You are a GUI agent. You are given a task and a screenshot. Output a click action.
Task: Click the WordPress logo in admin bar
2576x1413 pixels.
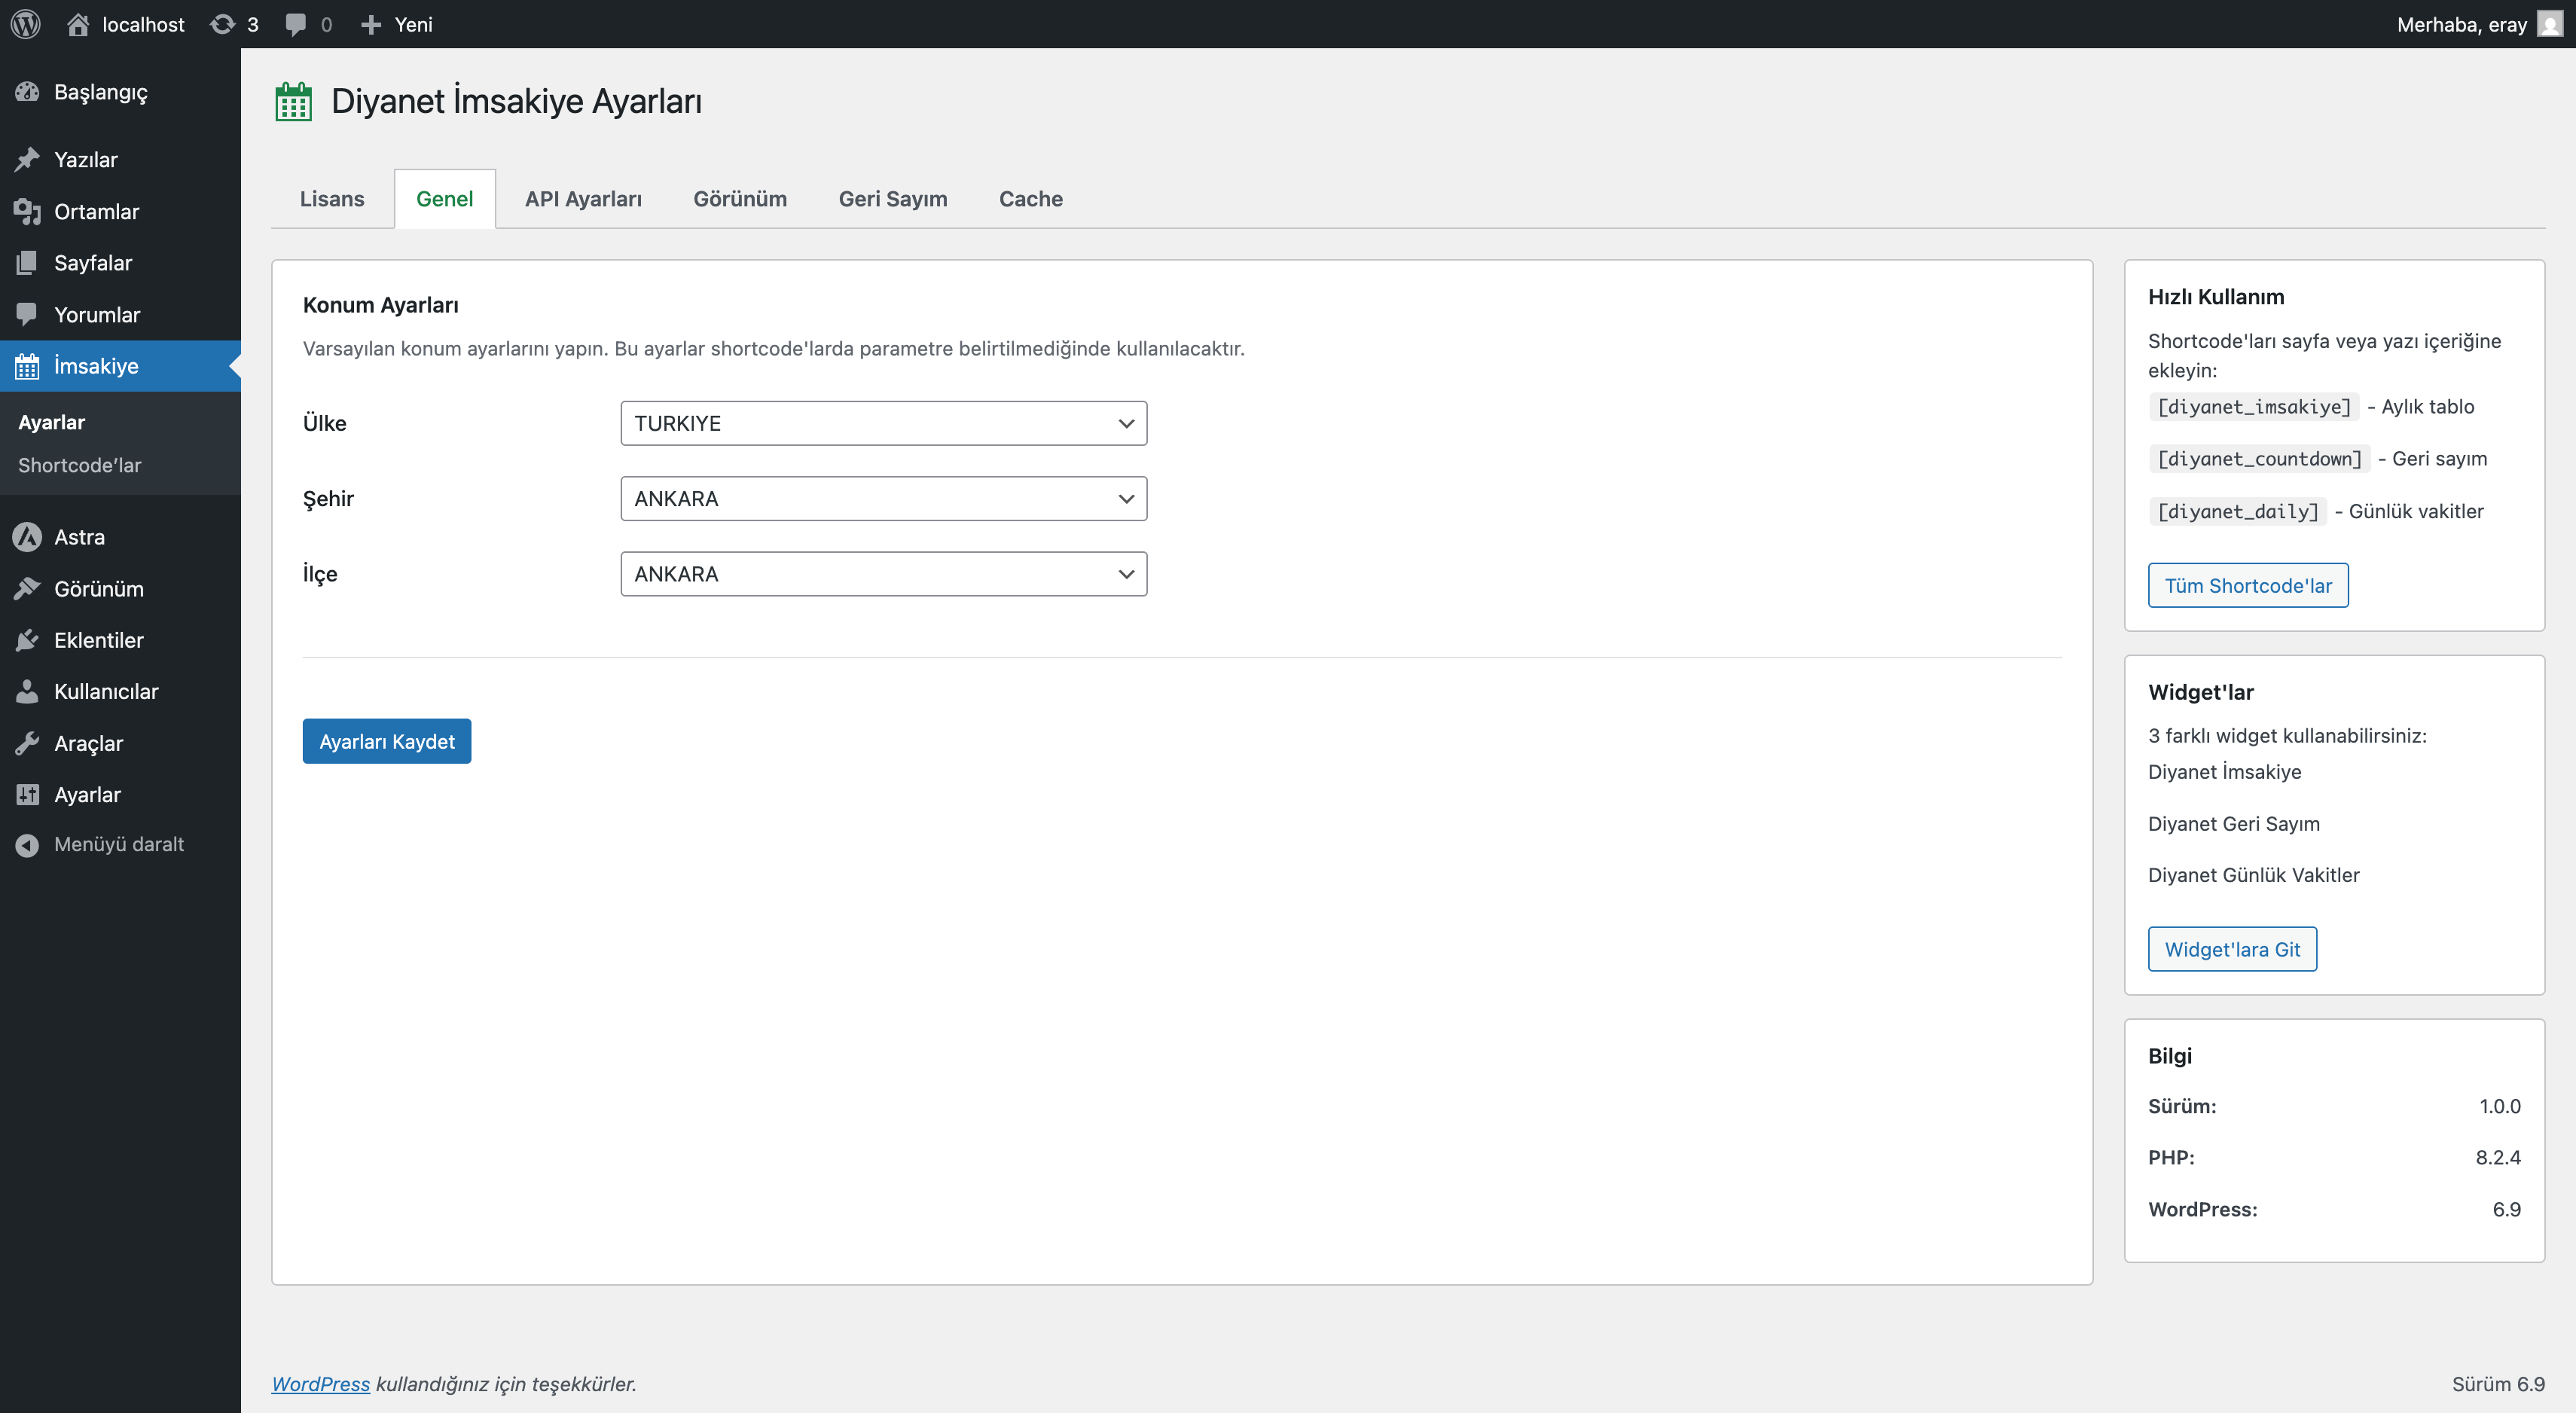(26, 24)
